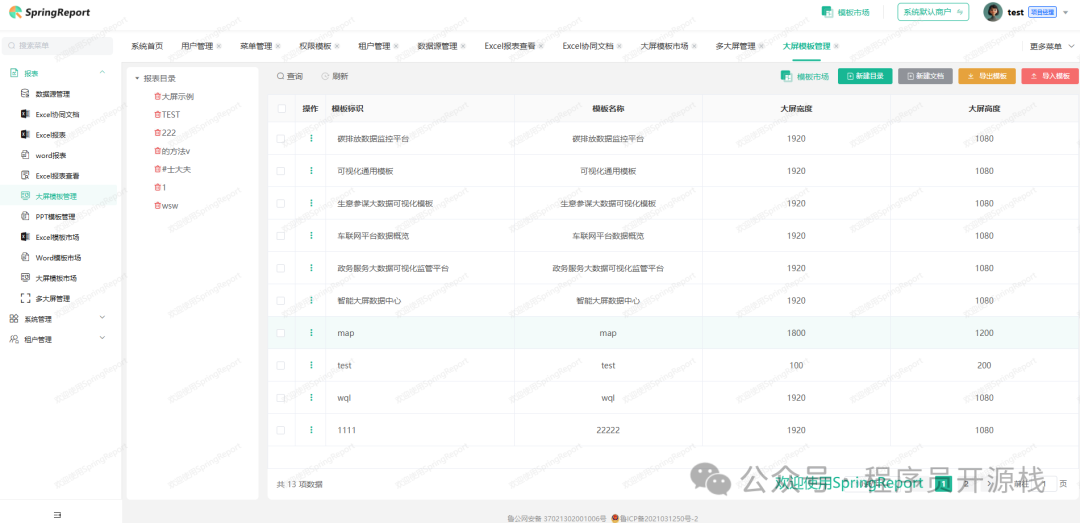Check the test row checkbox
This screenshot has height=523, width=1080.
point(281,365)
